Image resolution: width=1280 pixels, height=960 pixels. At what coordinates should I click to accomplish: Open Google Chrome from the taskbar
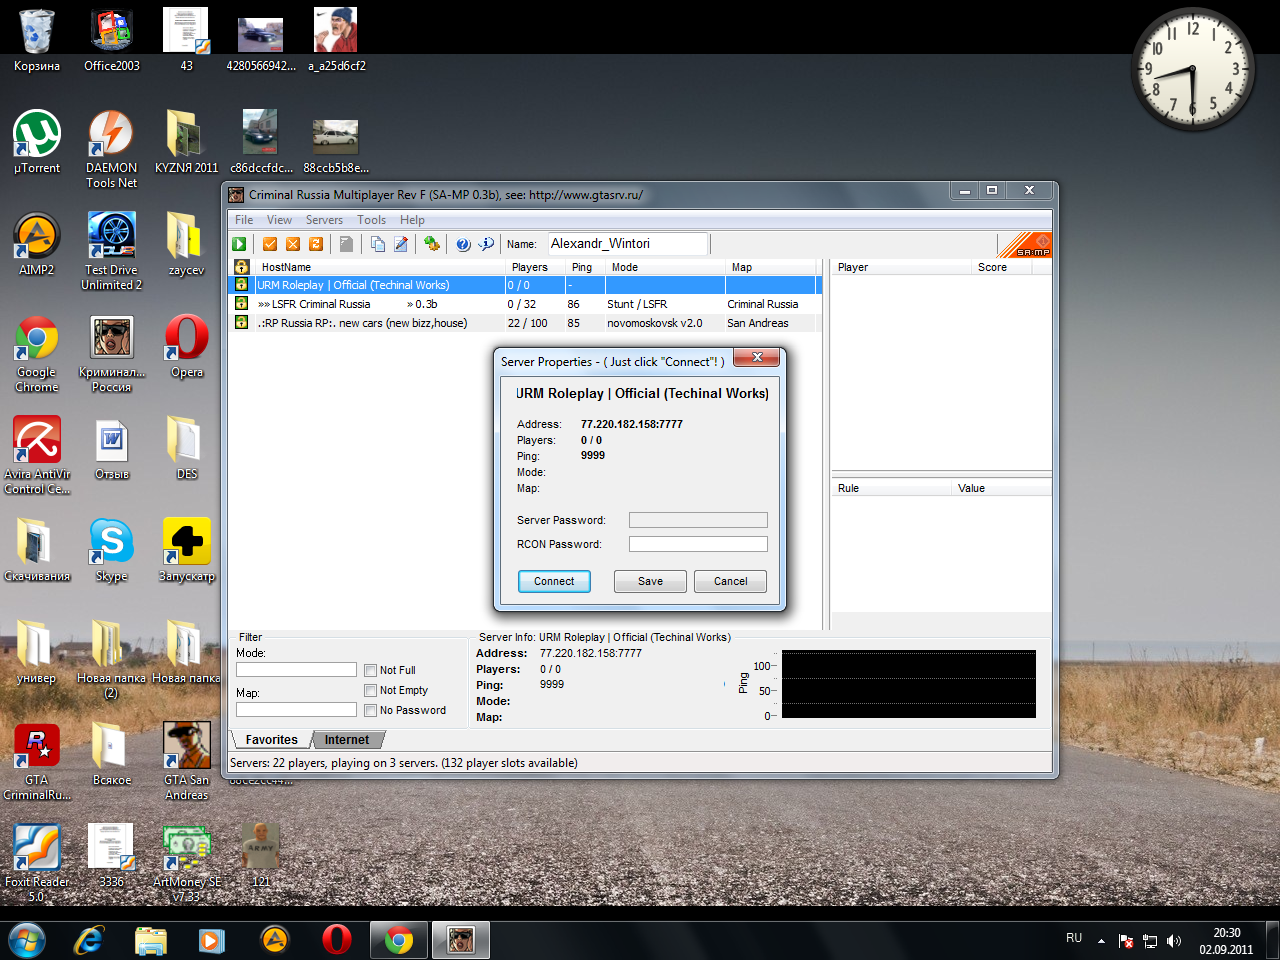[x=399, y=940]
